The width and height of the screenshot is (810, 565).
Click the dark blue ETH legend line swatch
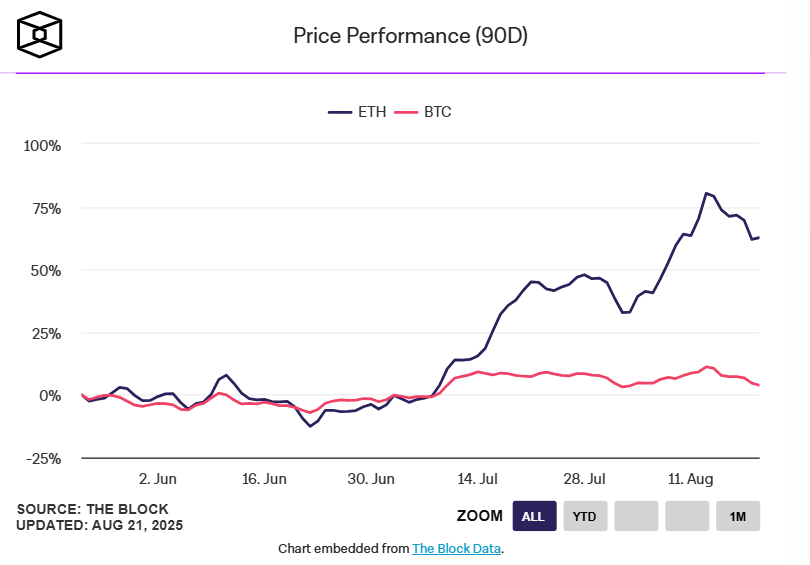[340, 112]
